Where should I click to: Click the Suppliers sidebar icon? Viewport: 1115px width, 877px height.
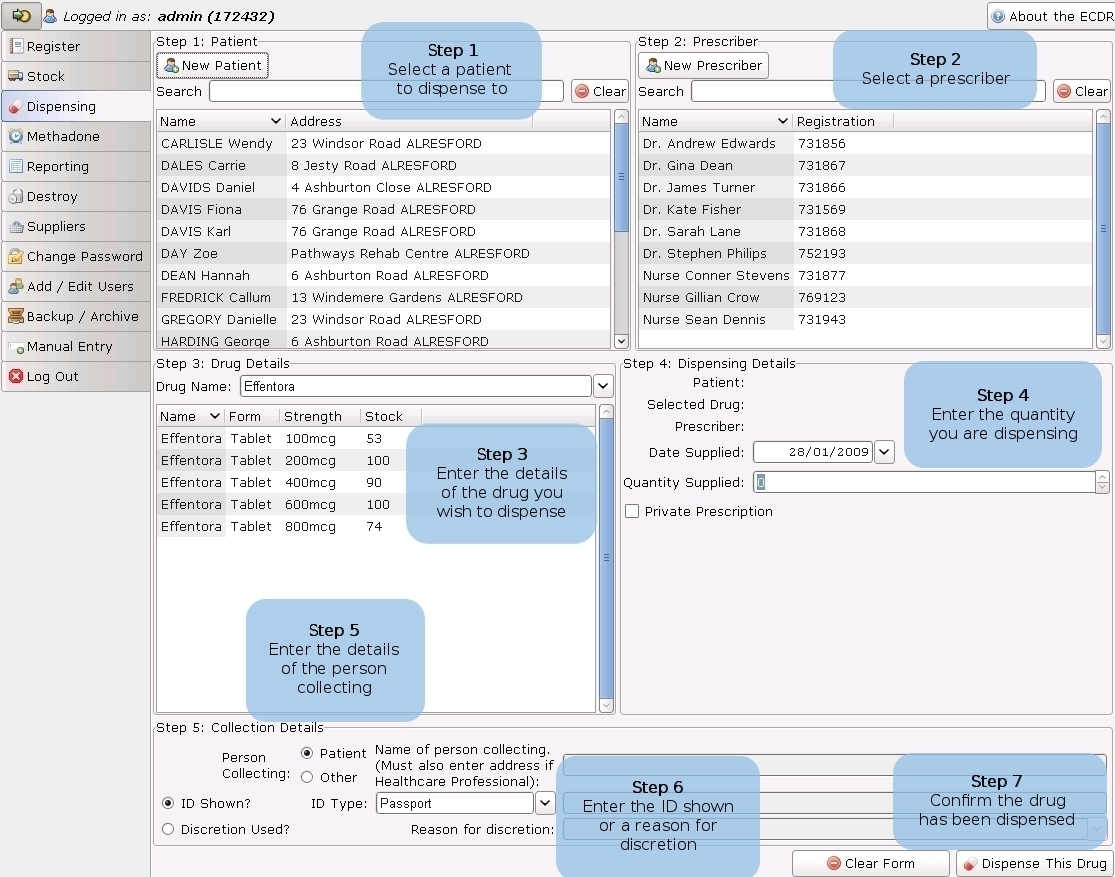point(16,226)
